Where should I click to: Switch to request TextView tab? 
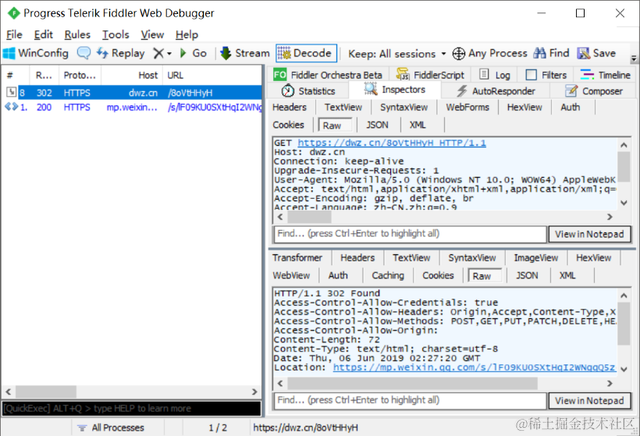(343, 107)
